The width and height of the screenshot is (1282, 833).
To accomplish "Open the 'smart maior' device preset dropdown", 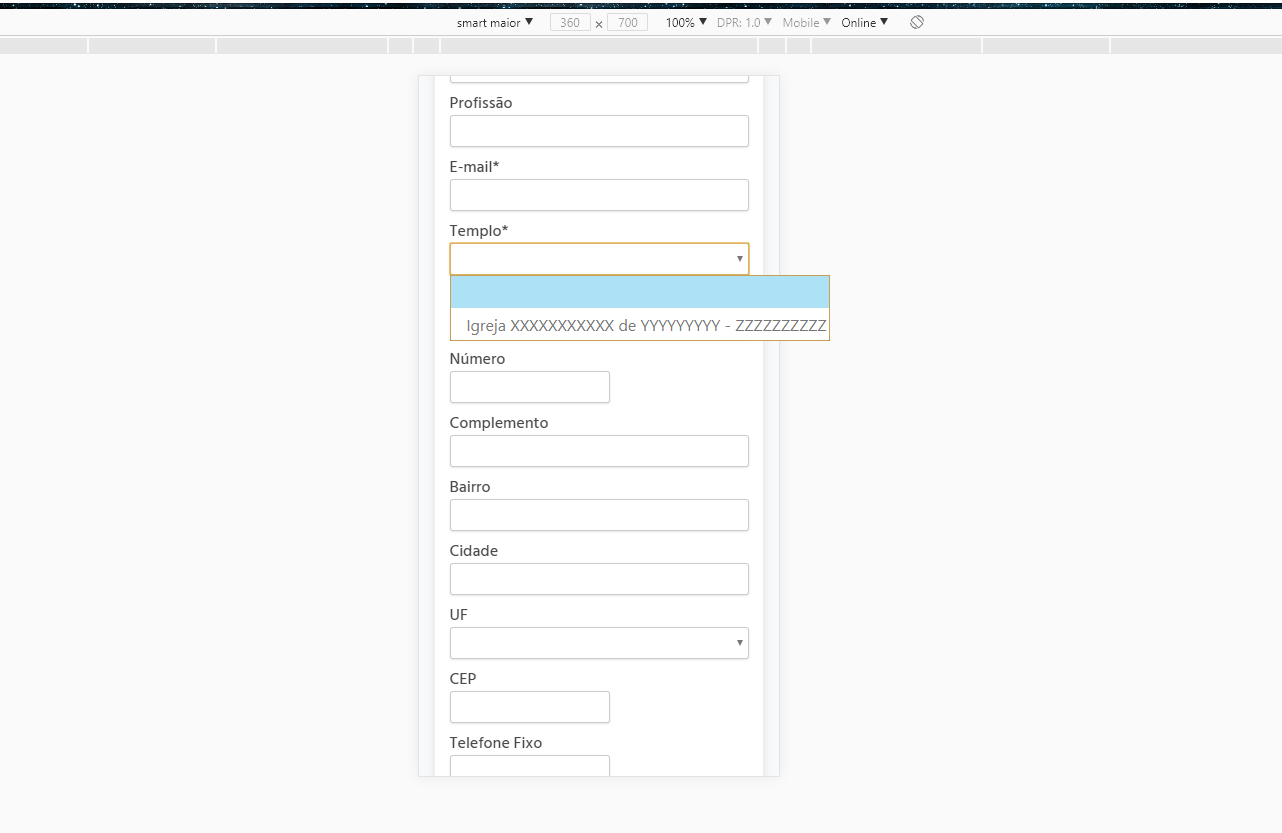I will click(495, 22).
